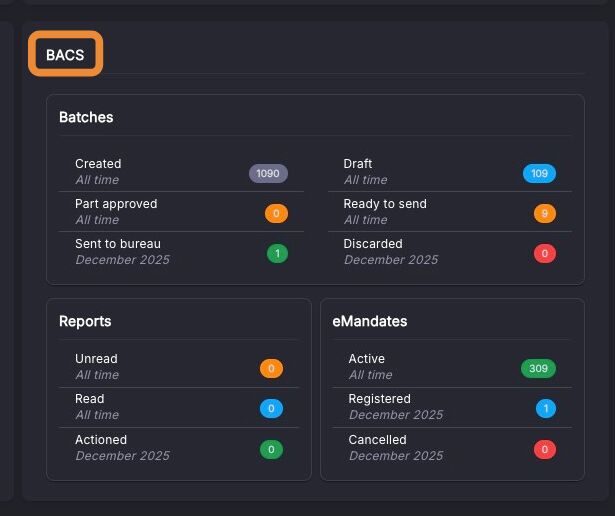Open the Batches card heading
Viewport: 615px width, 516px height.
pyautogui.click(x=86, y=117)
